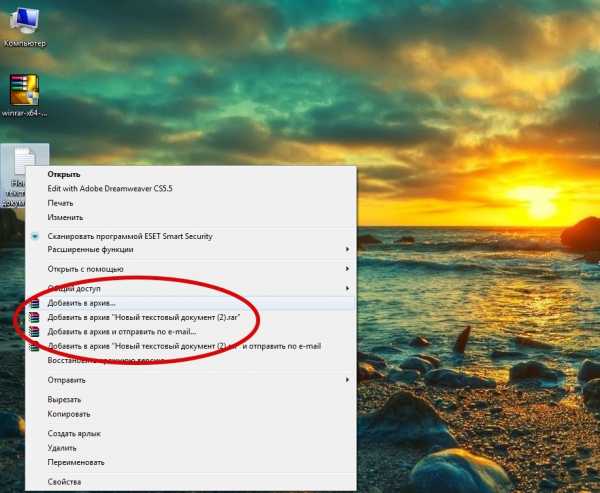Expand arrow of Открыть с помощью
Viewport: 600px width, 493px height.
click(347, 269)
